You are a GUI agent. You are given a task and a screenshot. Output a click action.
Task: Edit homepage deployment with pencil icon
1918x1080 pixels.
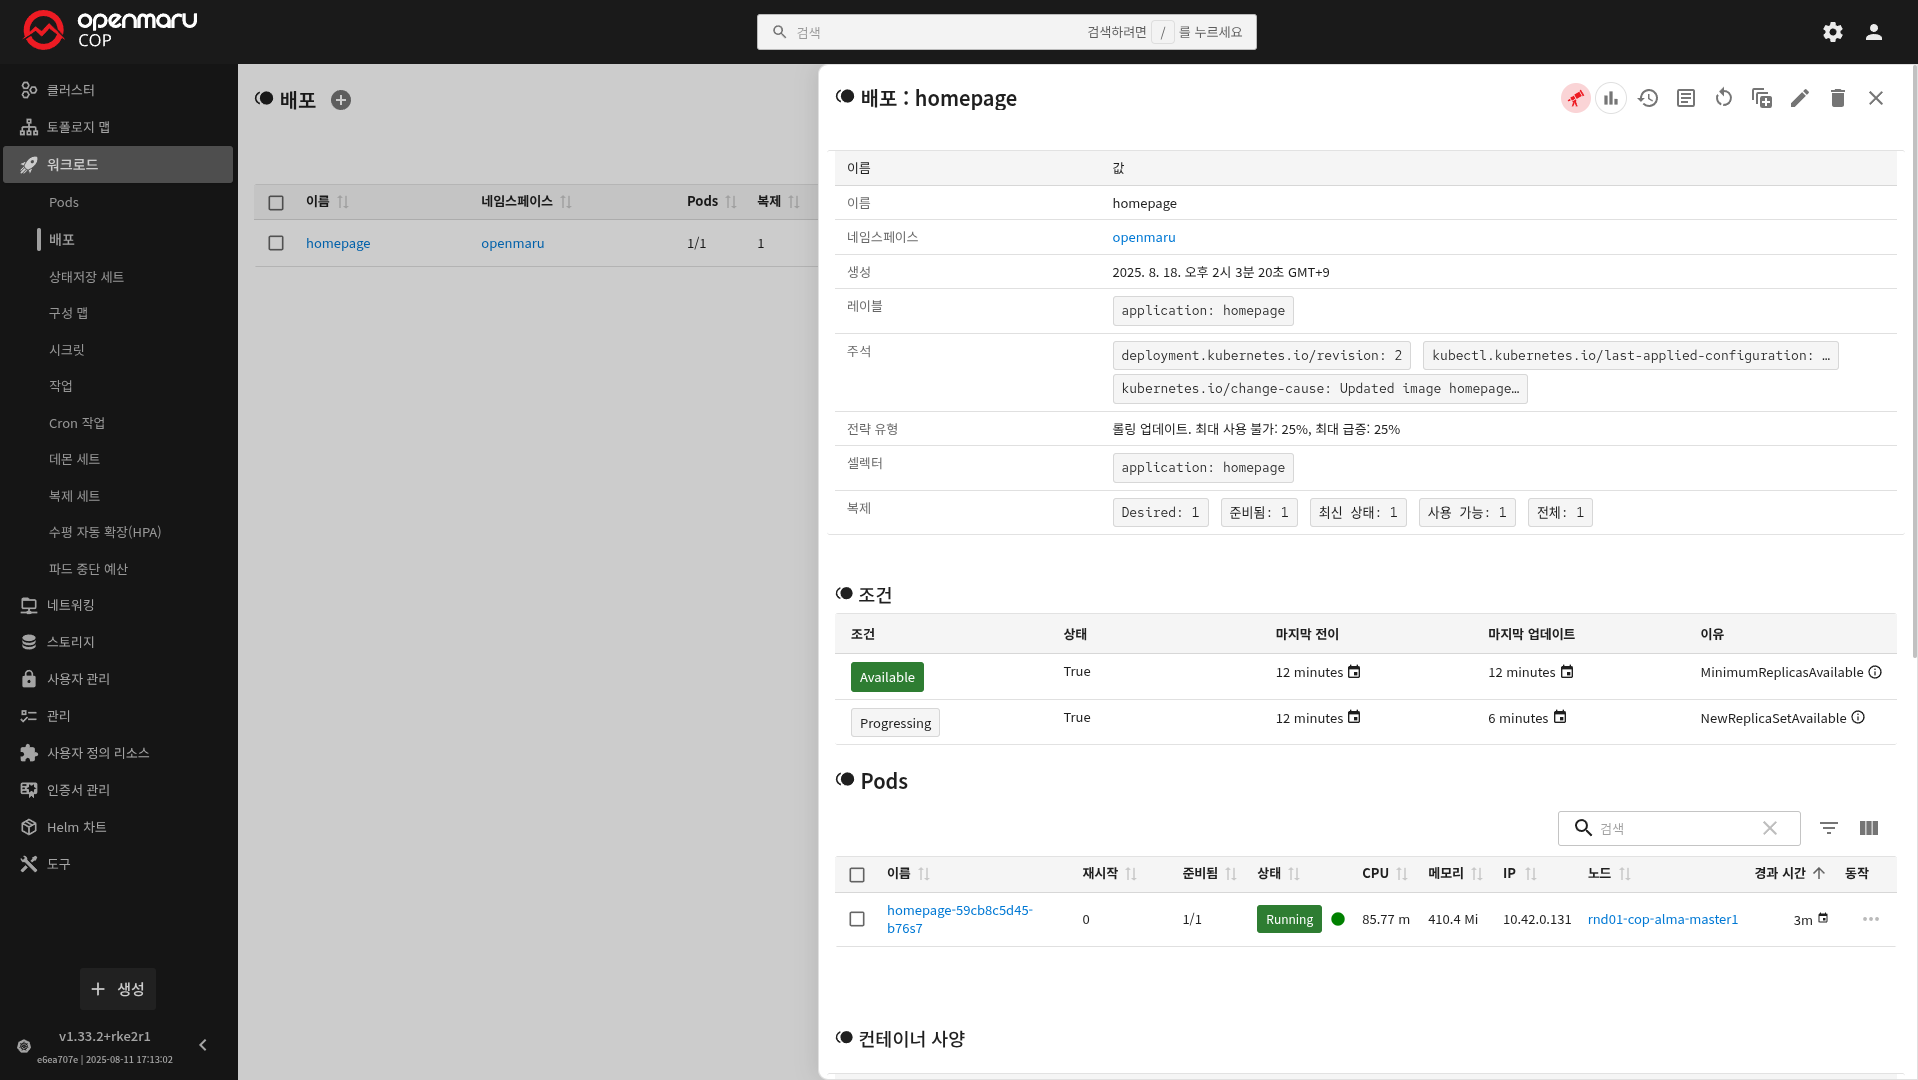(1799, 98)
